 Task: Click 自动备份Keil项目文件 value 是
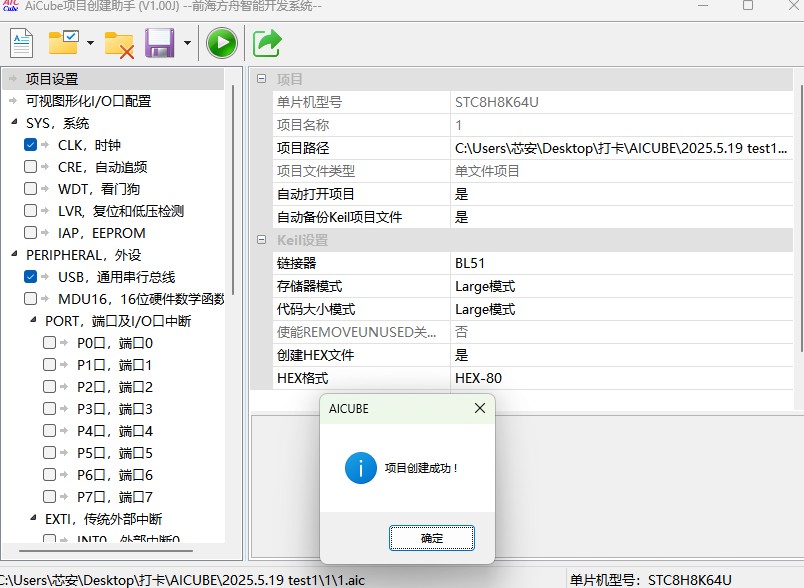621,217
